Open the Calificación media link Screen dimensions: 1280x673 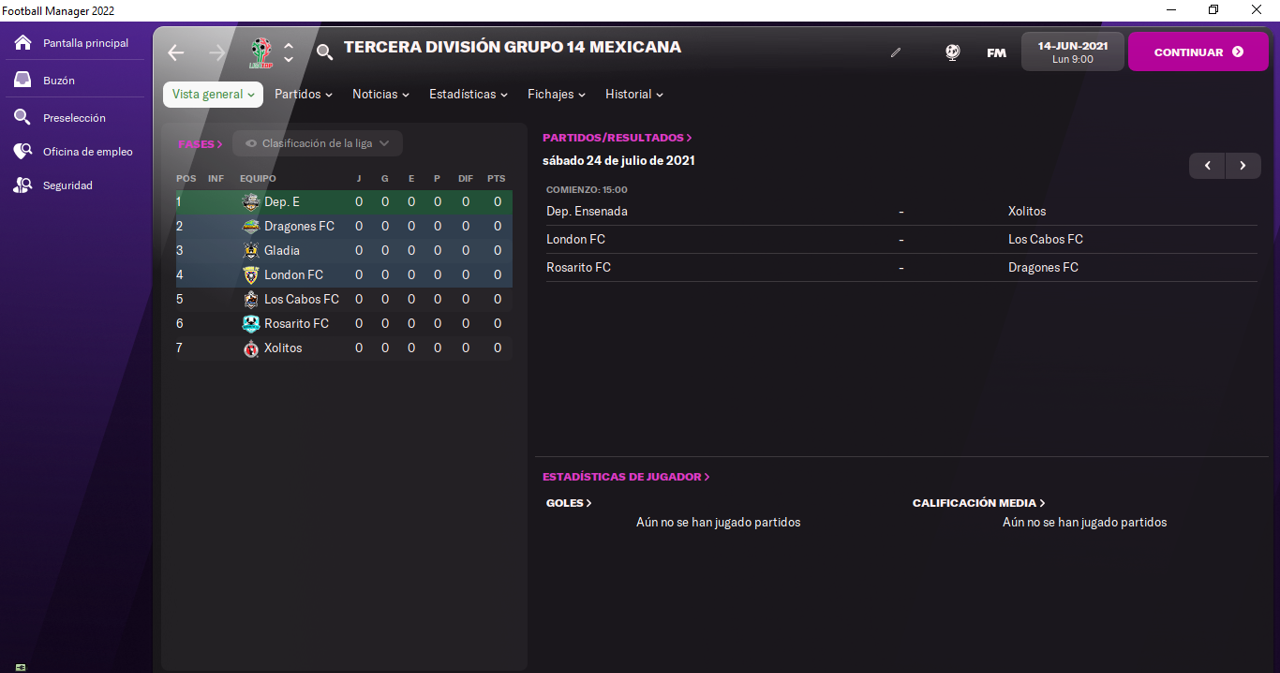(979, 503)
